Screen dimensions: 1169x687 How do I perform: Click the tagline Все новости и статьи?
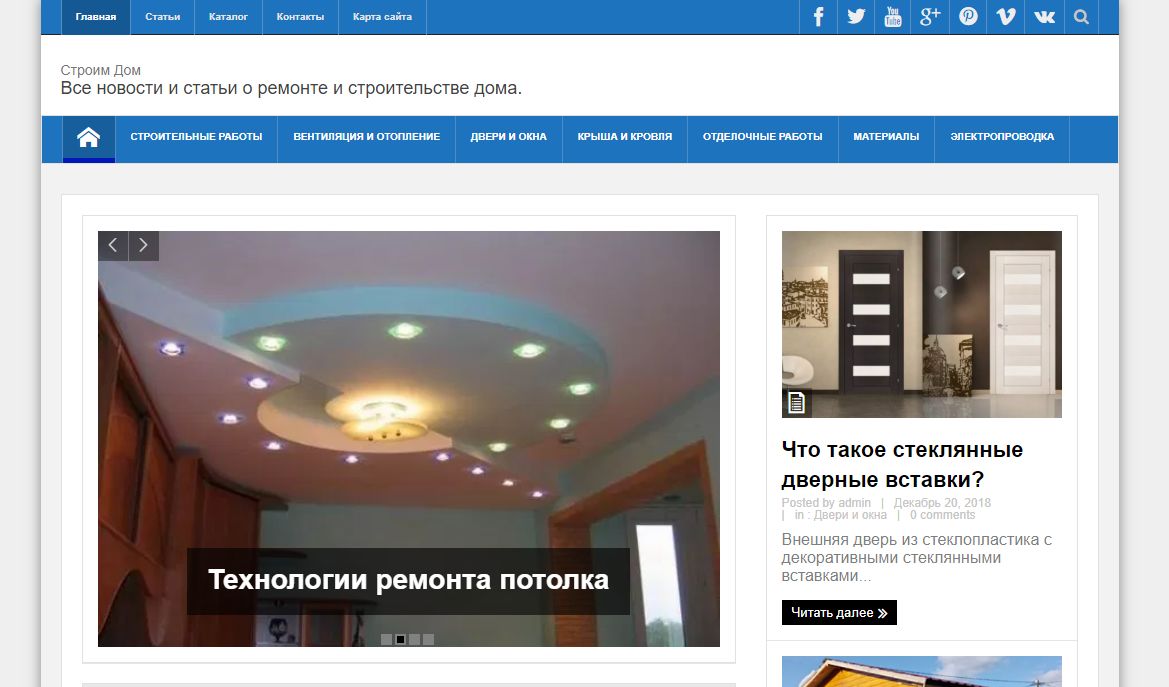tap(291, 88)
